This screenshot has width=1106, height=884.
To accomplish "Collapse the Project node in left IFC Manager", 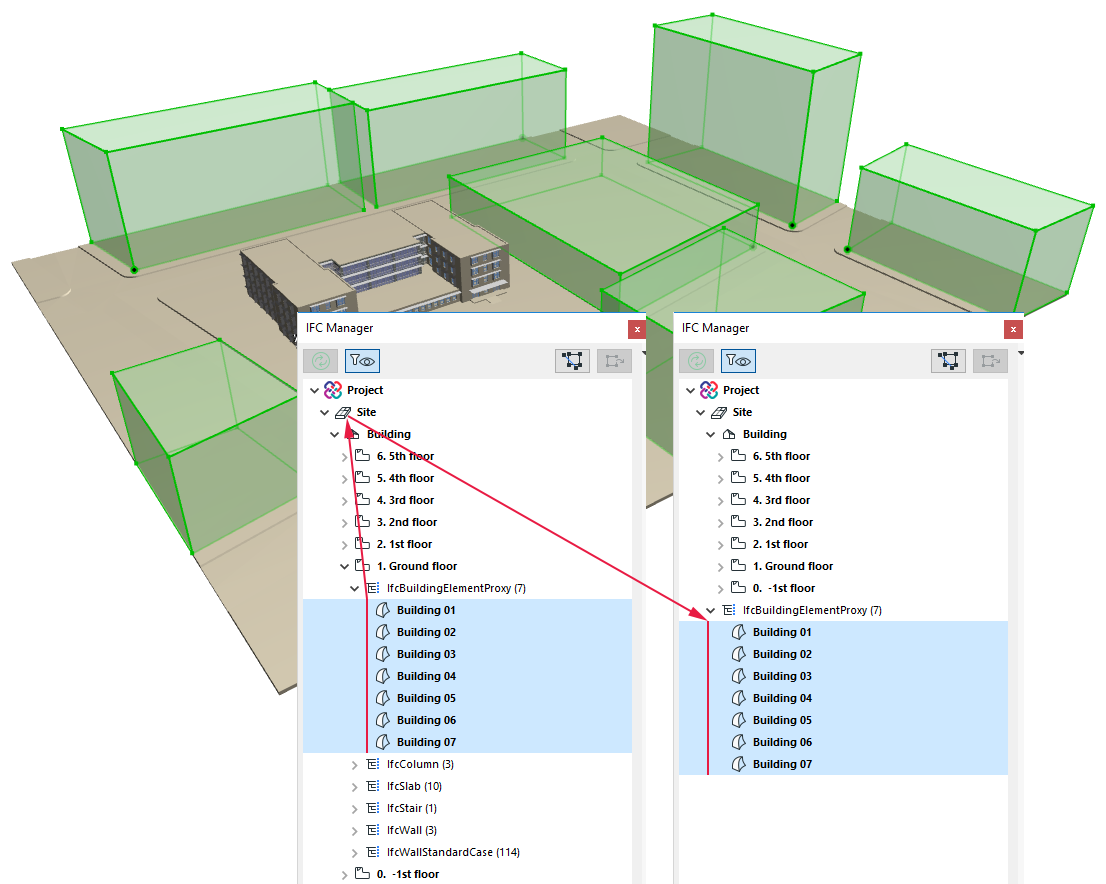I will pos(314,390).
